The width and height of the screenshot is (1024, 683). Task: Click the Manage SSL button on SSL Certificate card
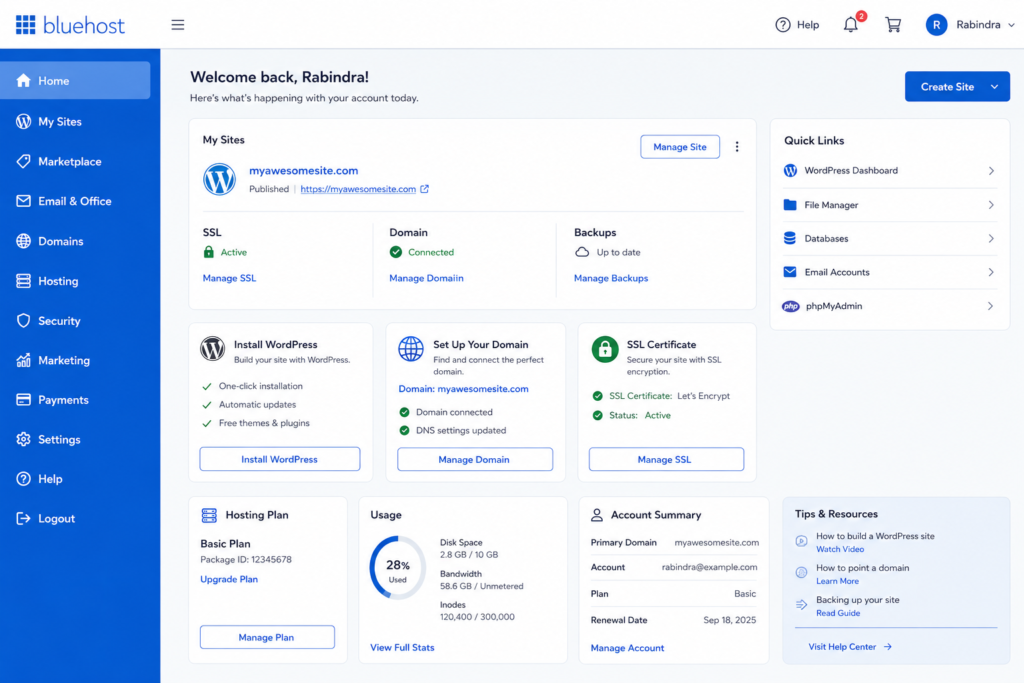pyautogui.click(x=666, y=459)
